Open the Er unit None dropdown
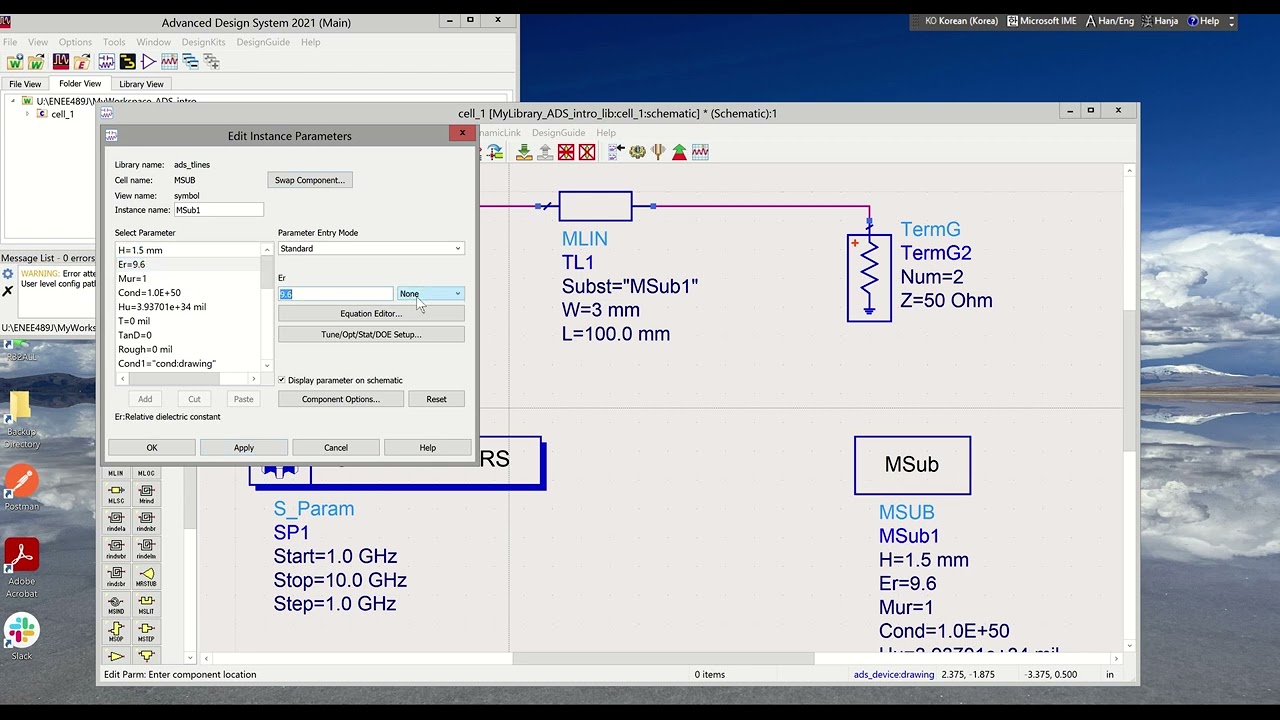 tap(431, 293)
